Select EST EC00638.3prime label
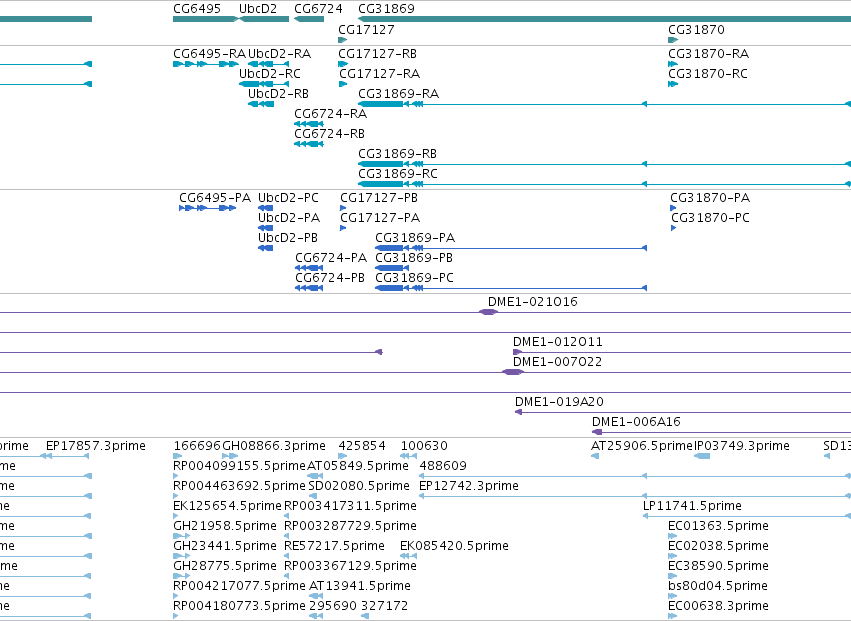 718,607
